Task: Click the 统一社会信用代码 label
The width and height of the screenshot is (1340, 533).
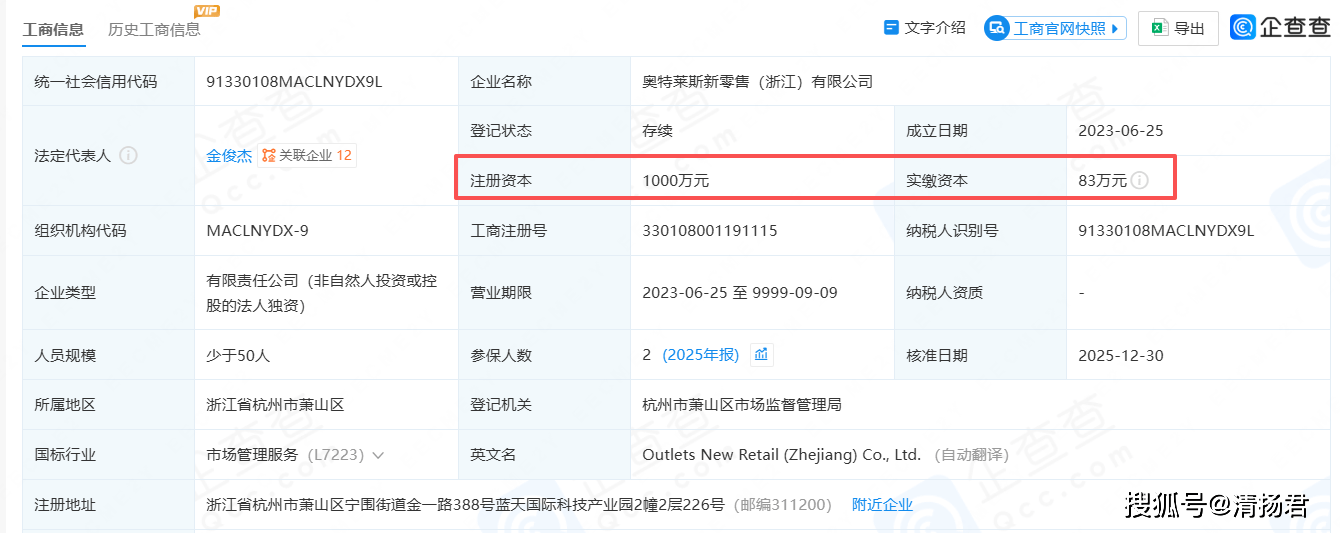Action: click(x=96, y=81)
